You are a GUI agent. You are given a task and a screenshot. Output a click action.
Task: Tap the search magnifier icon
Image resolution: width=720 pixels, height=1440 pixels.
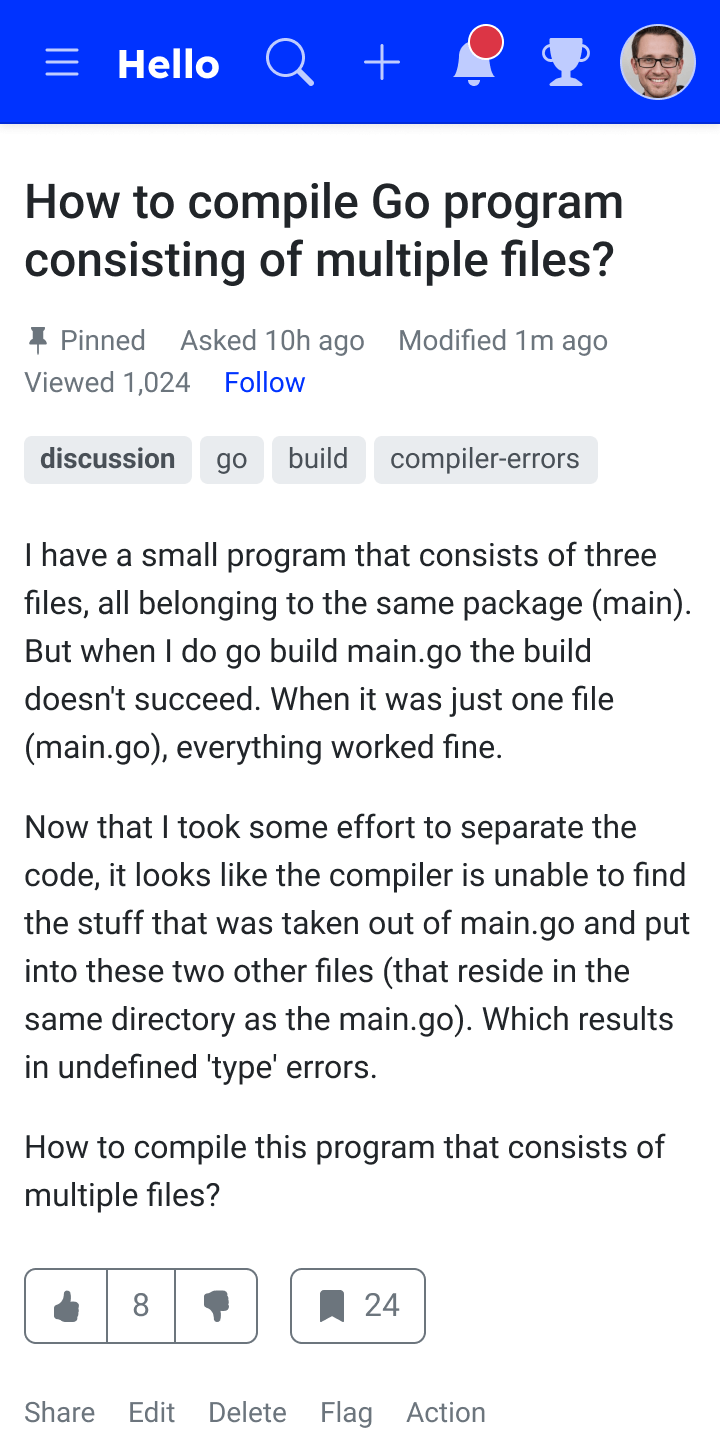pos(290,63)
